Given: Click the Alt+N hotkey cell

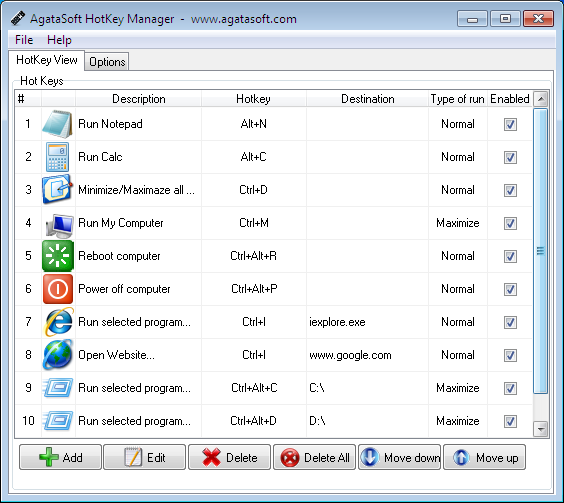Looking at the screenshot, I should pyautogui.click(x=254, y=124).
